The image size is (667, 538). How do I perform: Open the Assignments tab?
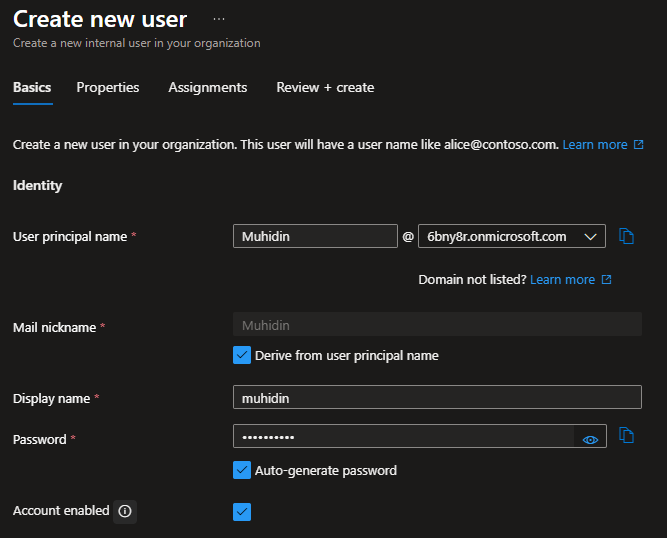click(x=207, y=88)
